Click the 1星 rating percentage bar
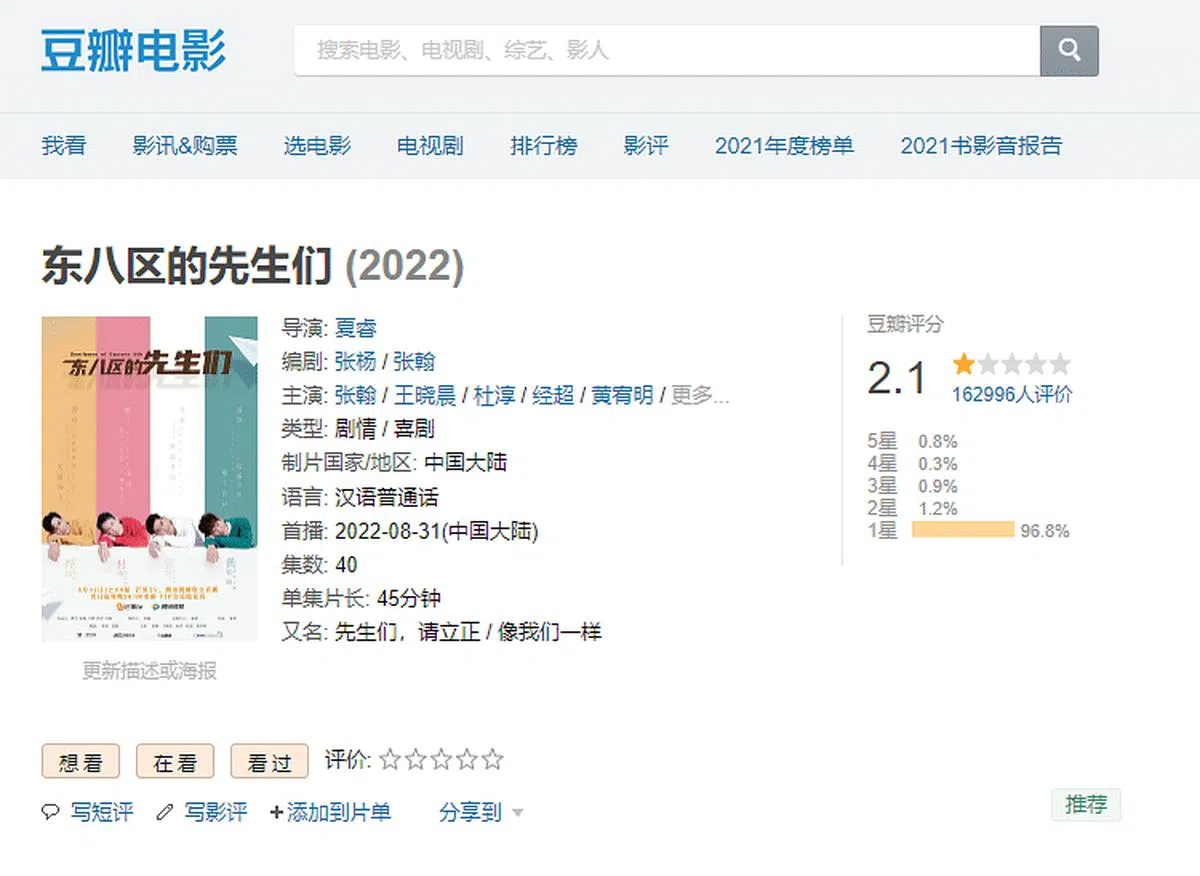Viewport: 1200px width, 876px height. tap(963, 530)
